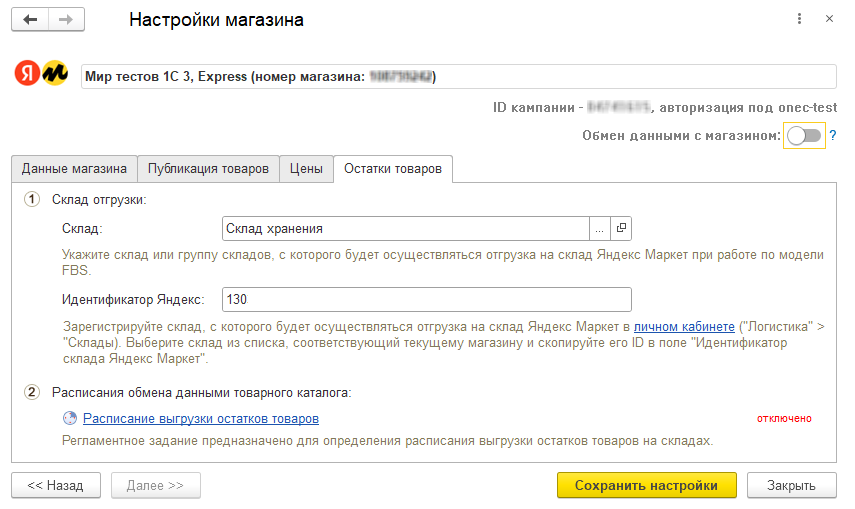
Task: Open the three-dot more options menu
Action: tap(798, 20)
